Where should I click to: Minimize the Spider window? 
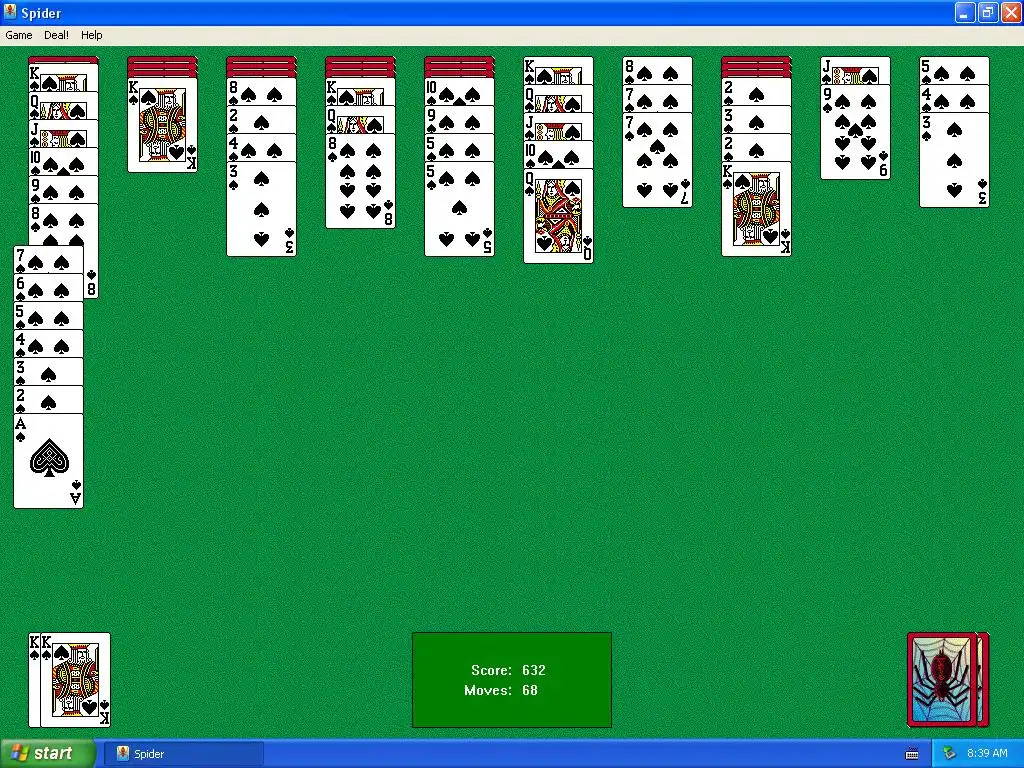(x=965, y=12)
